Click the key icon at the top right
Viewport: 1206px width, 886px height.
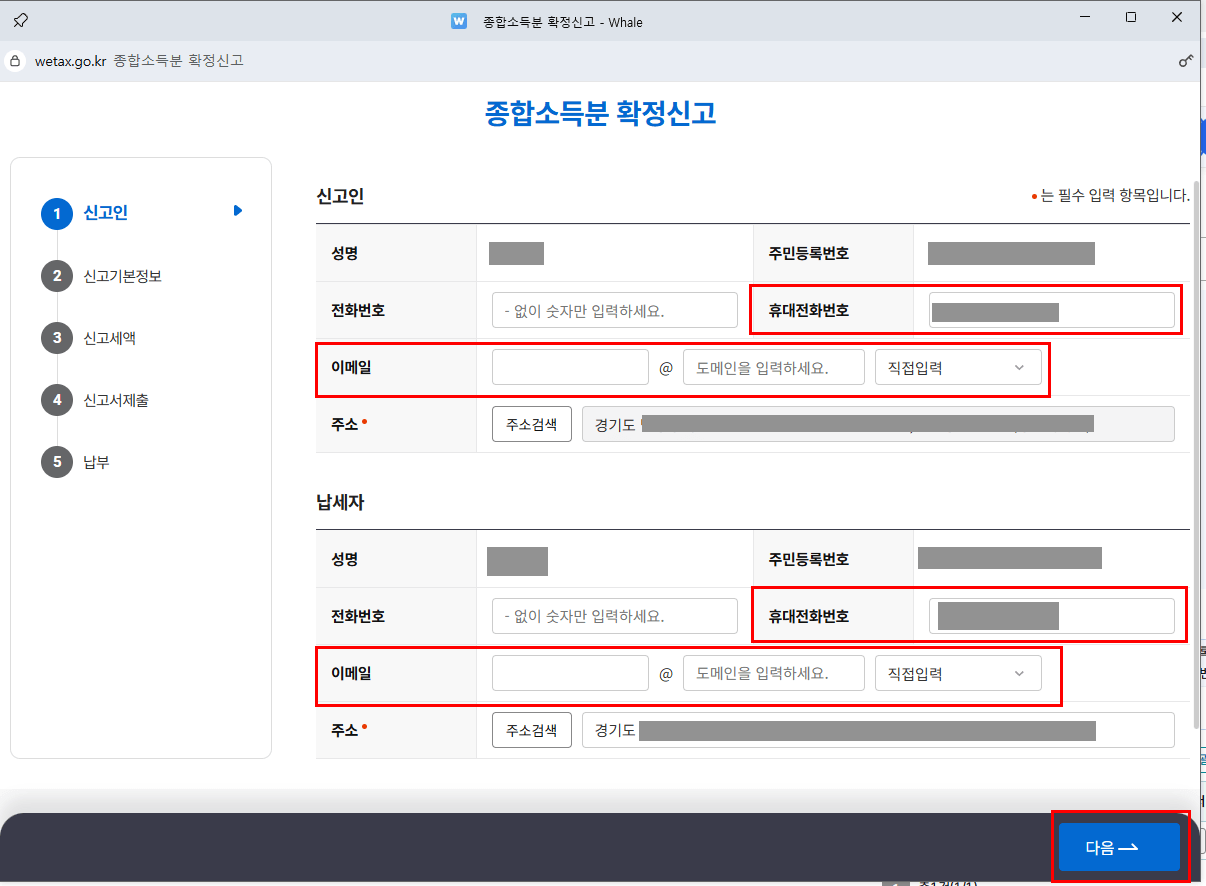coord(1185,60)
